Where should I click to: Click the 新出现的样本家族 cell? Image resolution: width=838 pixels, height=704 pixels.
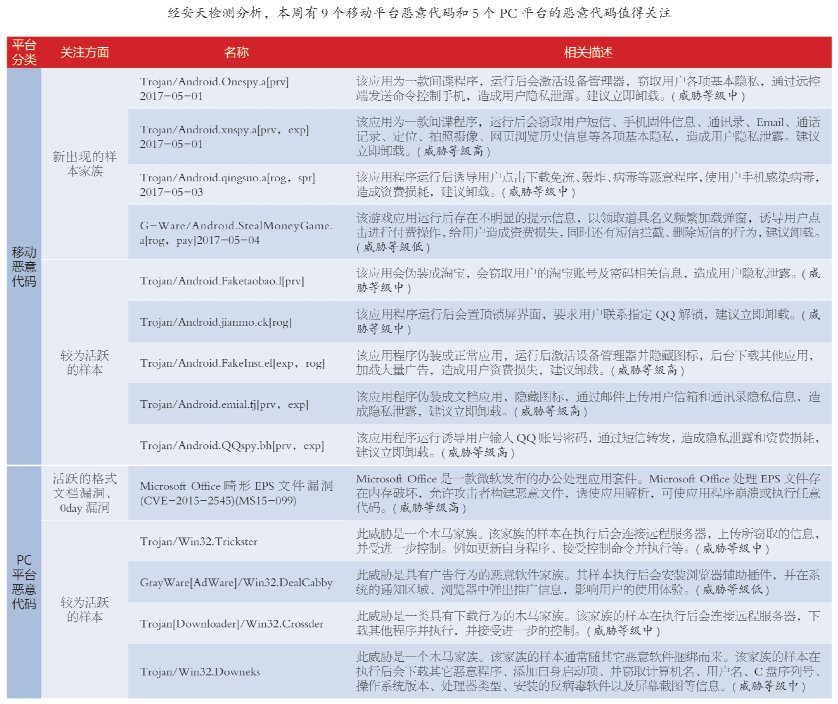[x=84, y=164]
